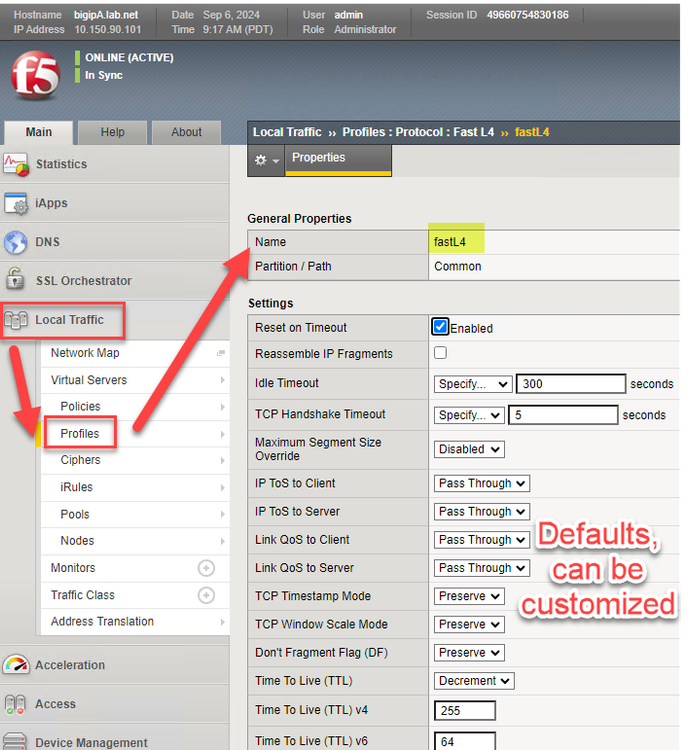Viewport: 689px width, 750px height.
Task: Click the hostname bigipA.lab.net
Action: pos(106,15)
